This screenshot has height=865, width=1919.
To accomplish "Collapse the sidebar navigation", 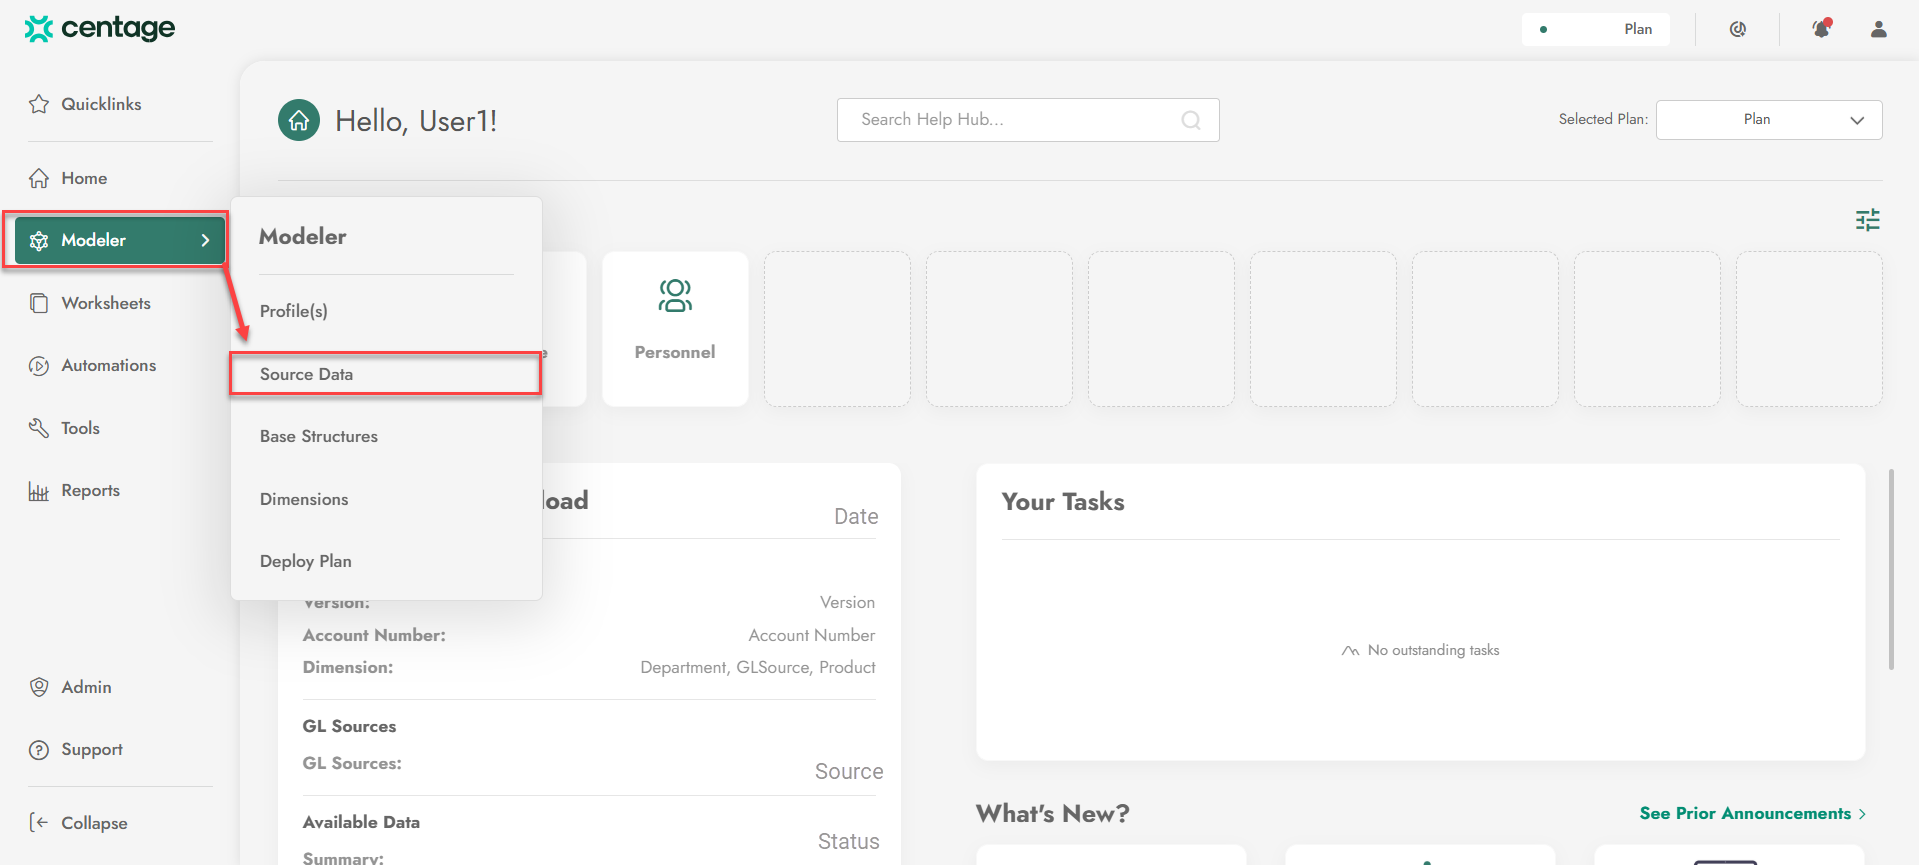I will 94,823.
